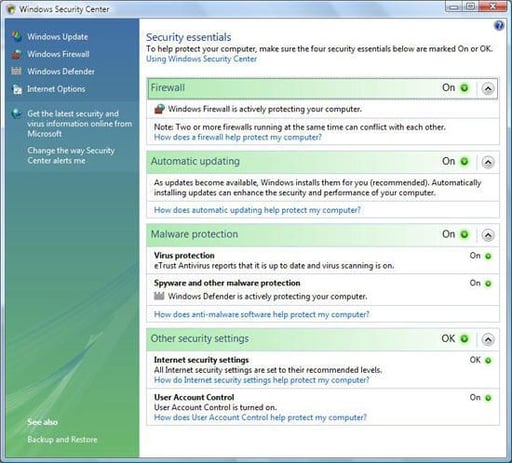Click the green status light in Automatic updating header
This screenshot has width=512, height=463.
click(464, 162)
